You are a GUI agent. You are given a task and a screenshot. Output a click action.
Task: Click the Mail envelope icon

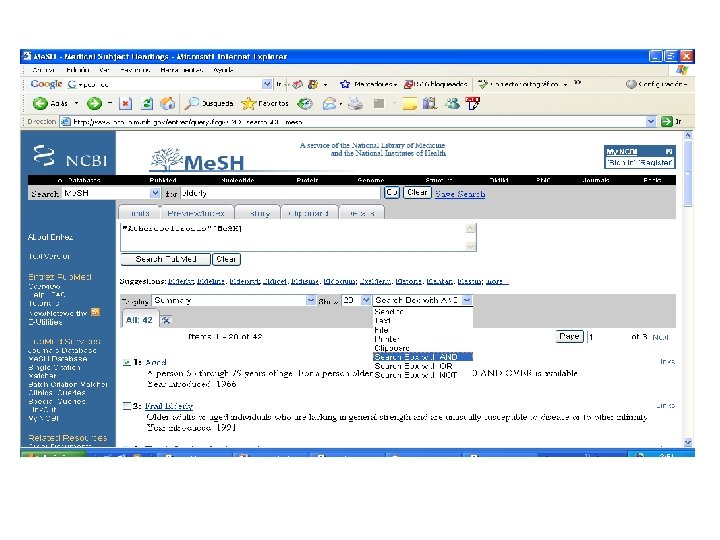(x=329, y=104)
